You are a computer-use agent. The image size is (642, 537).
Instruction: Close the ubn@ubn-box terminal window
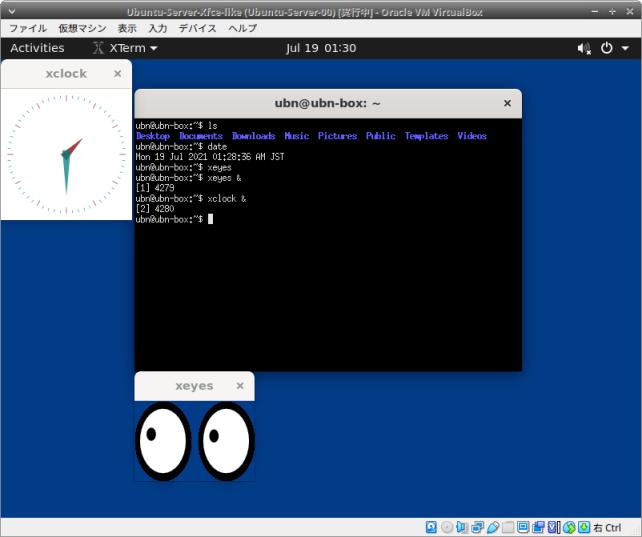coord(507,103)
